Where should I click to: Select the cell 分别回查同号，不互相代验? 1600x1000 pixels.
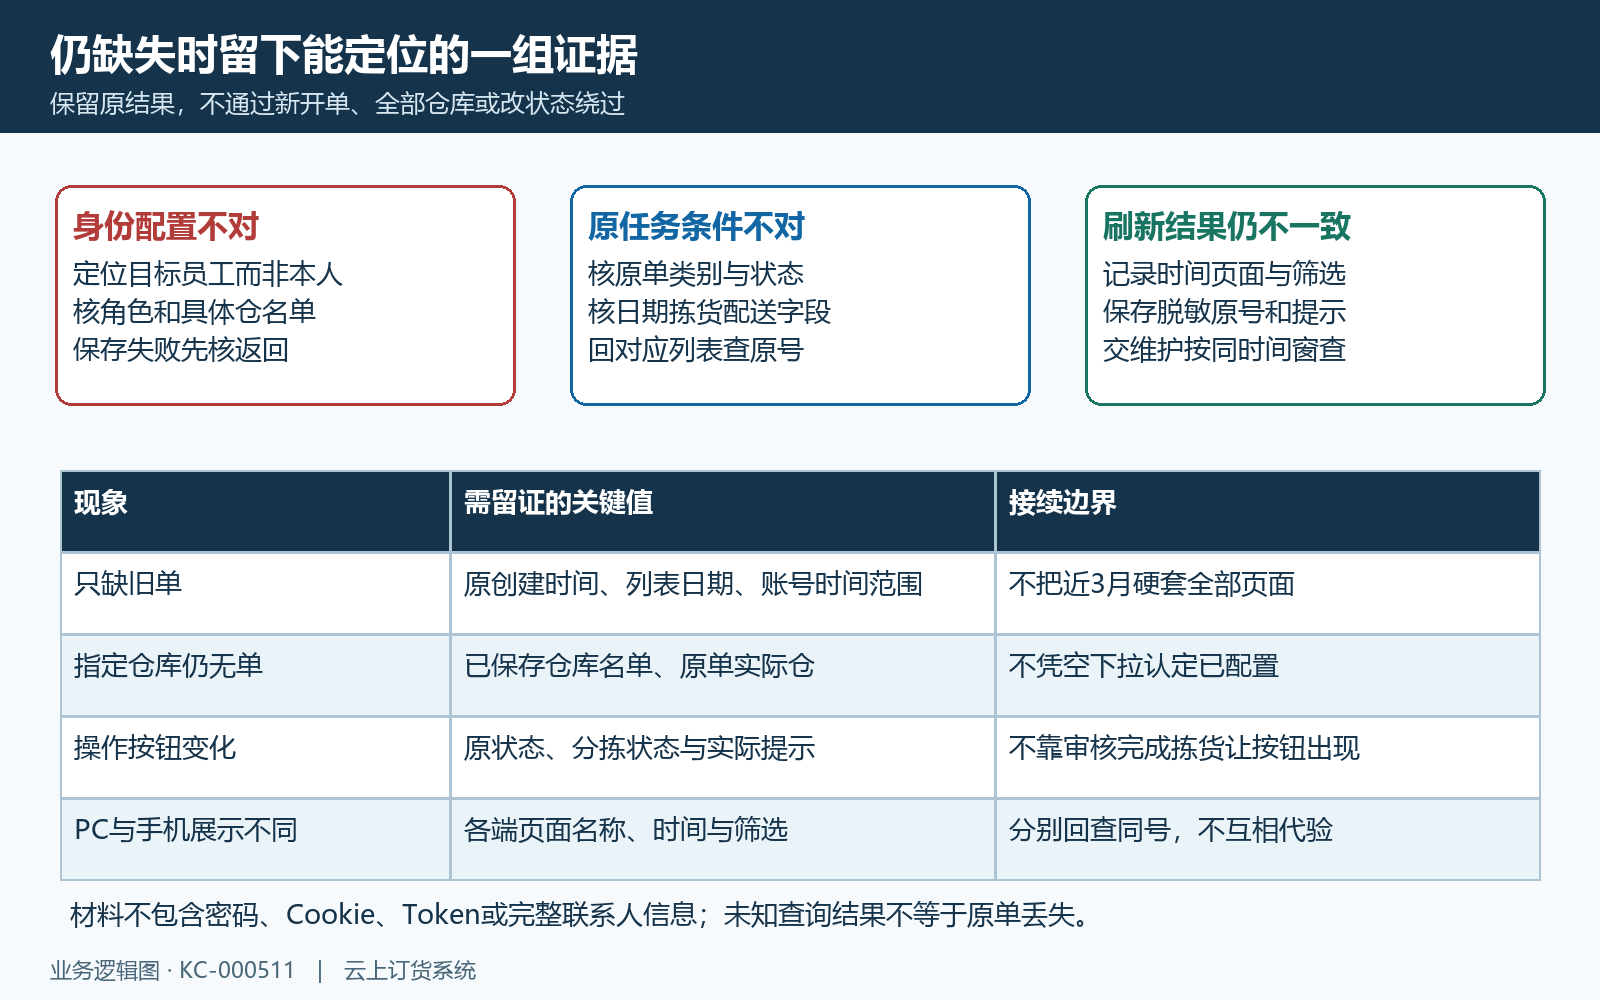[x=1268, y=840]
